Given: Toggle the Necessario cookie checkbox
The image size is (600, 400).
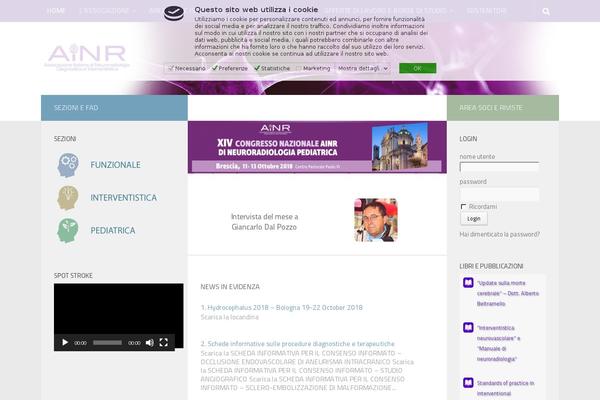Looking at the screenshot, I should [x=171, y=68].
